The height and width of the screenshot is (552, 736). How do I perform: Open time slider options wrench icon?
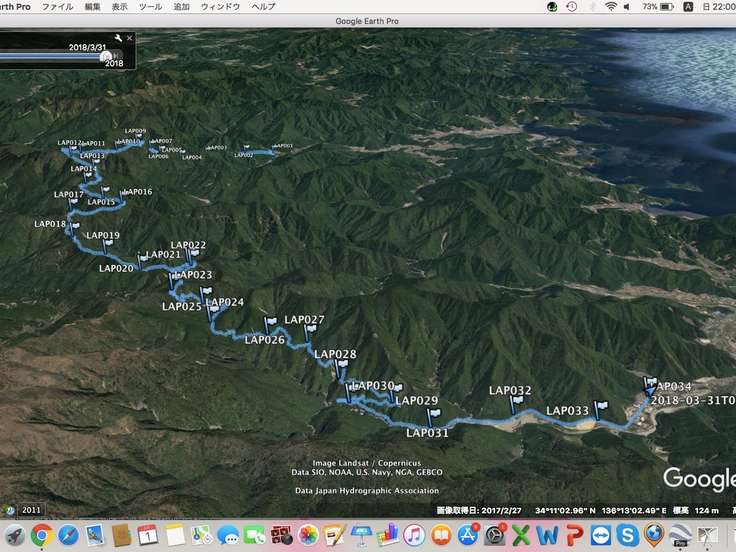[x=119, y=39]
